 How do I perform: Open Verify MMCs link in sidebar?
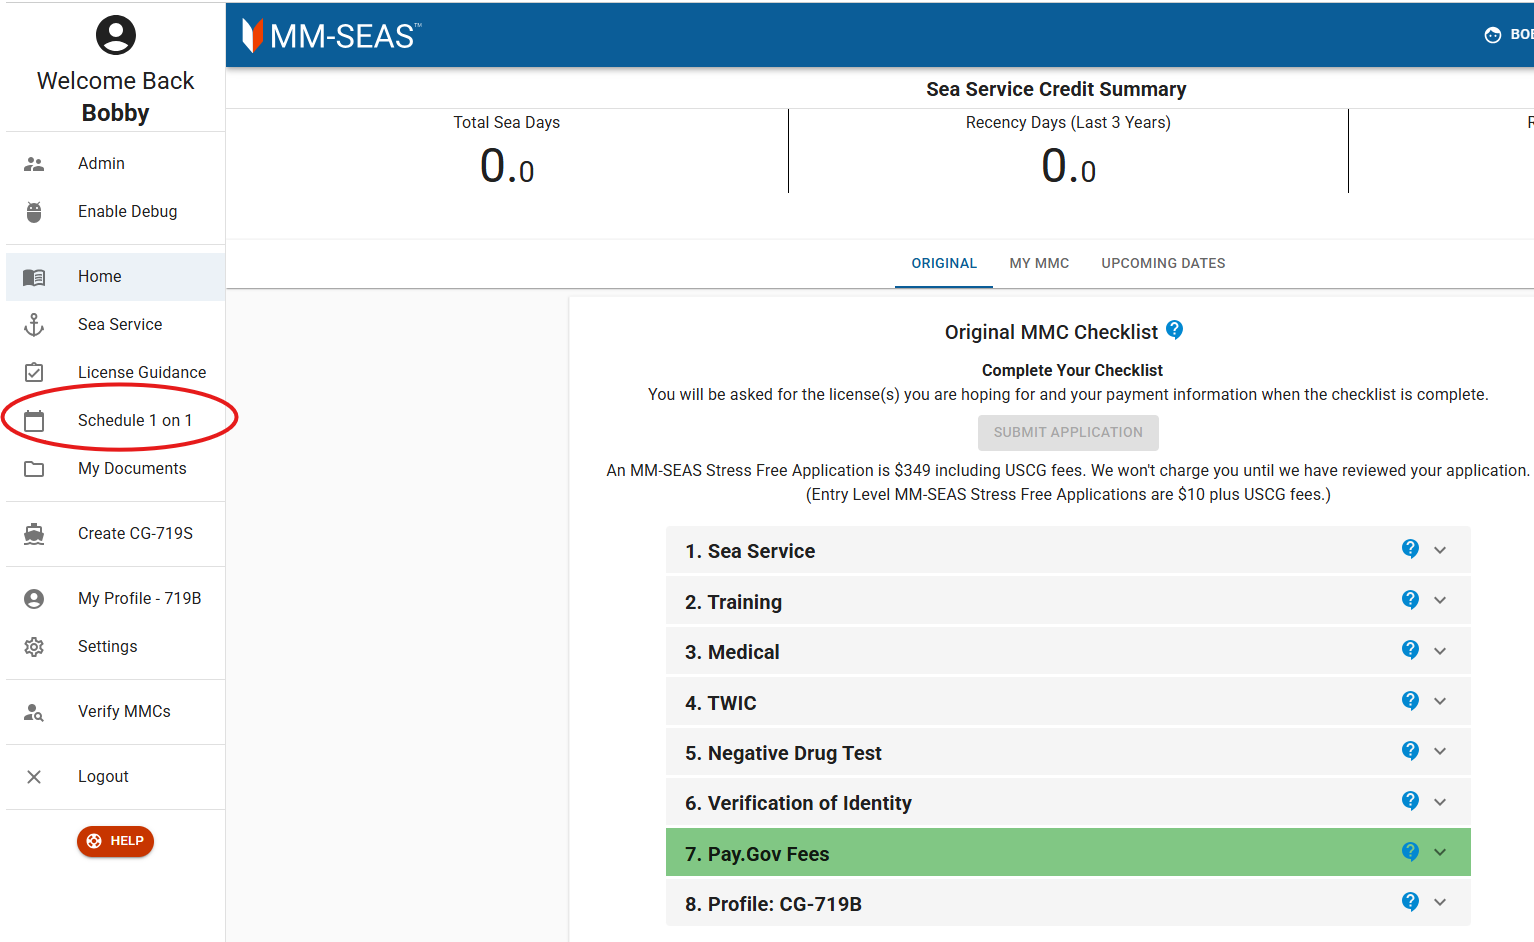(x=115, y=712)
